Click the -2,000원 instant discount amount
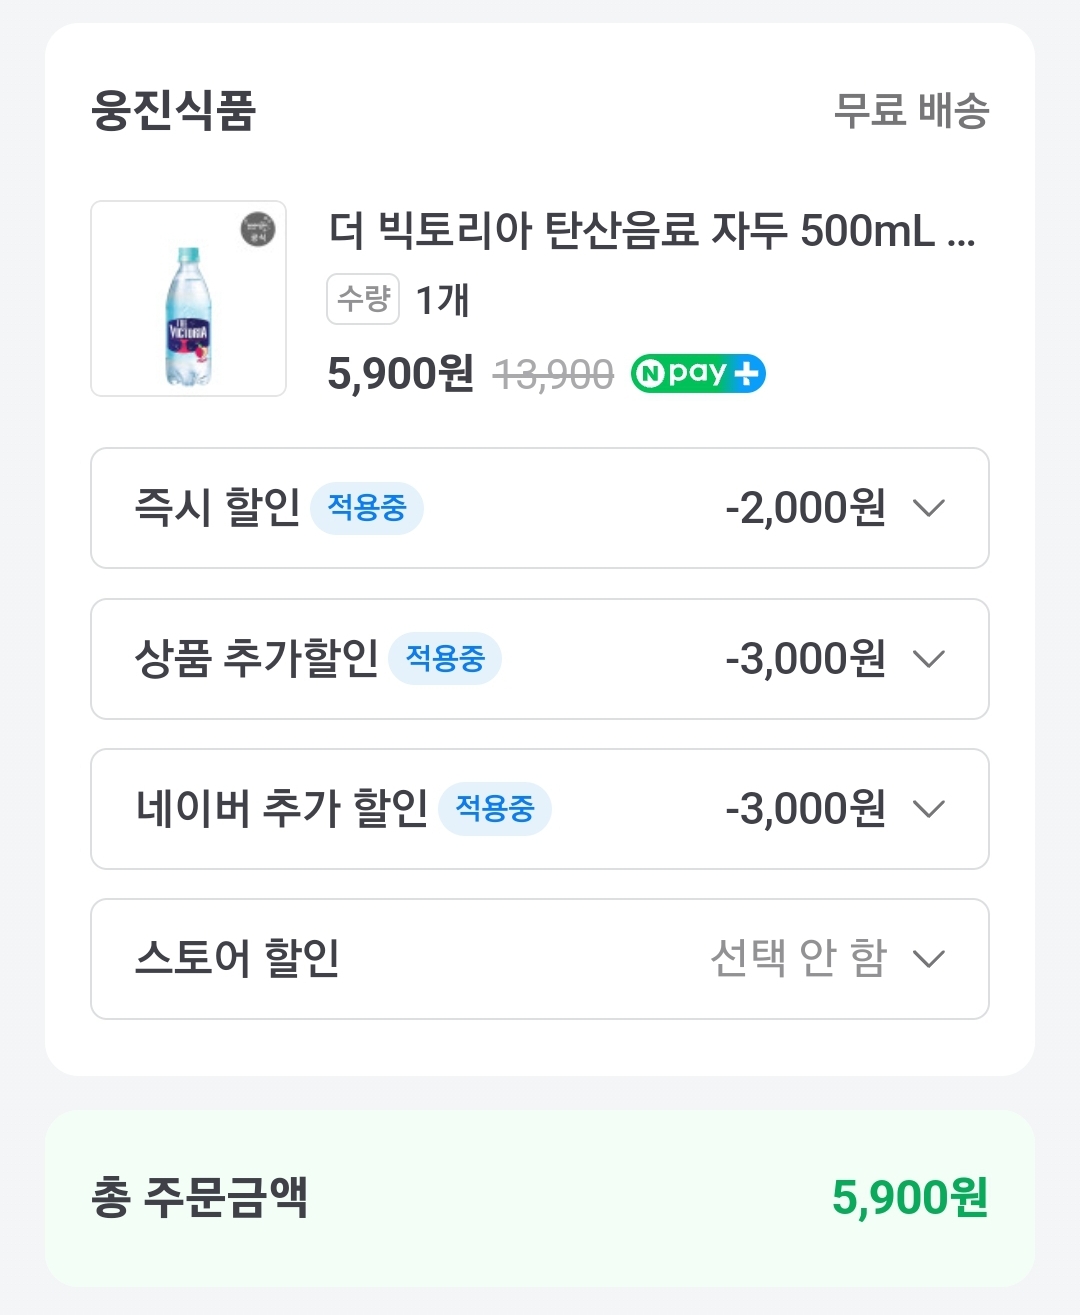1080x1315 pixels. tap(805, 508)
